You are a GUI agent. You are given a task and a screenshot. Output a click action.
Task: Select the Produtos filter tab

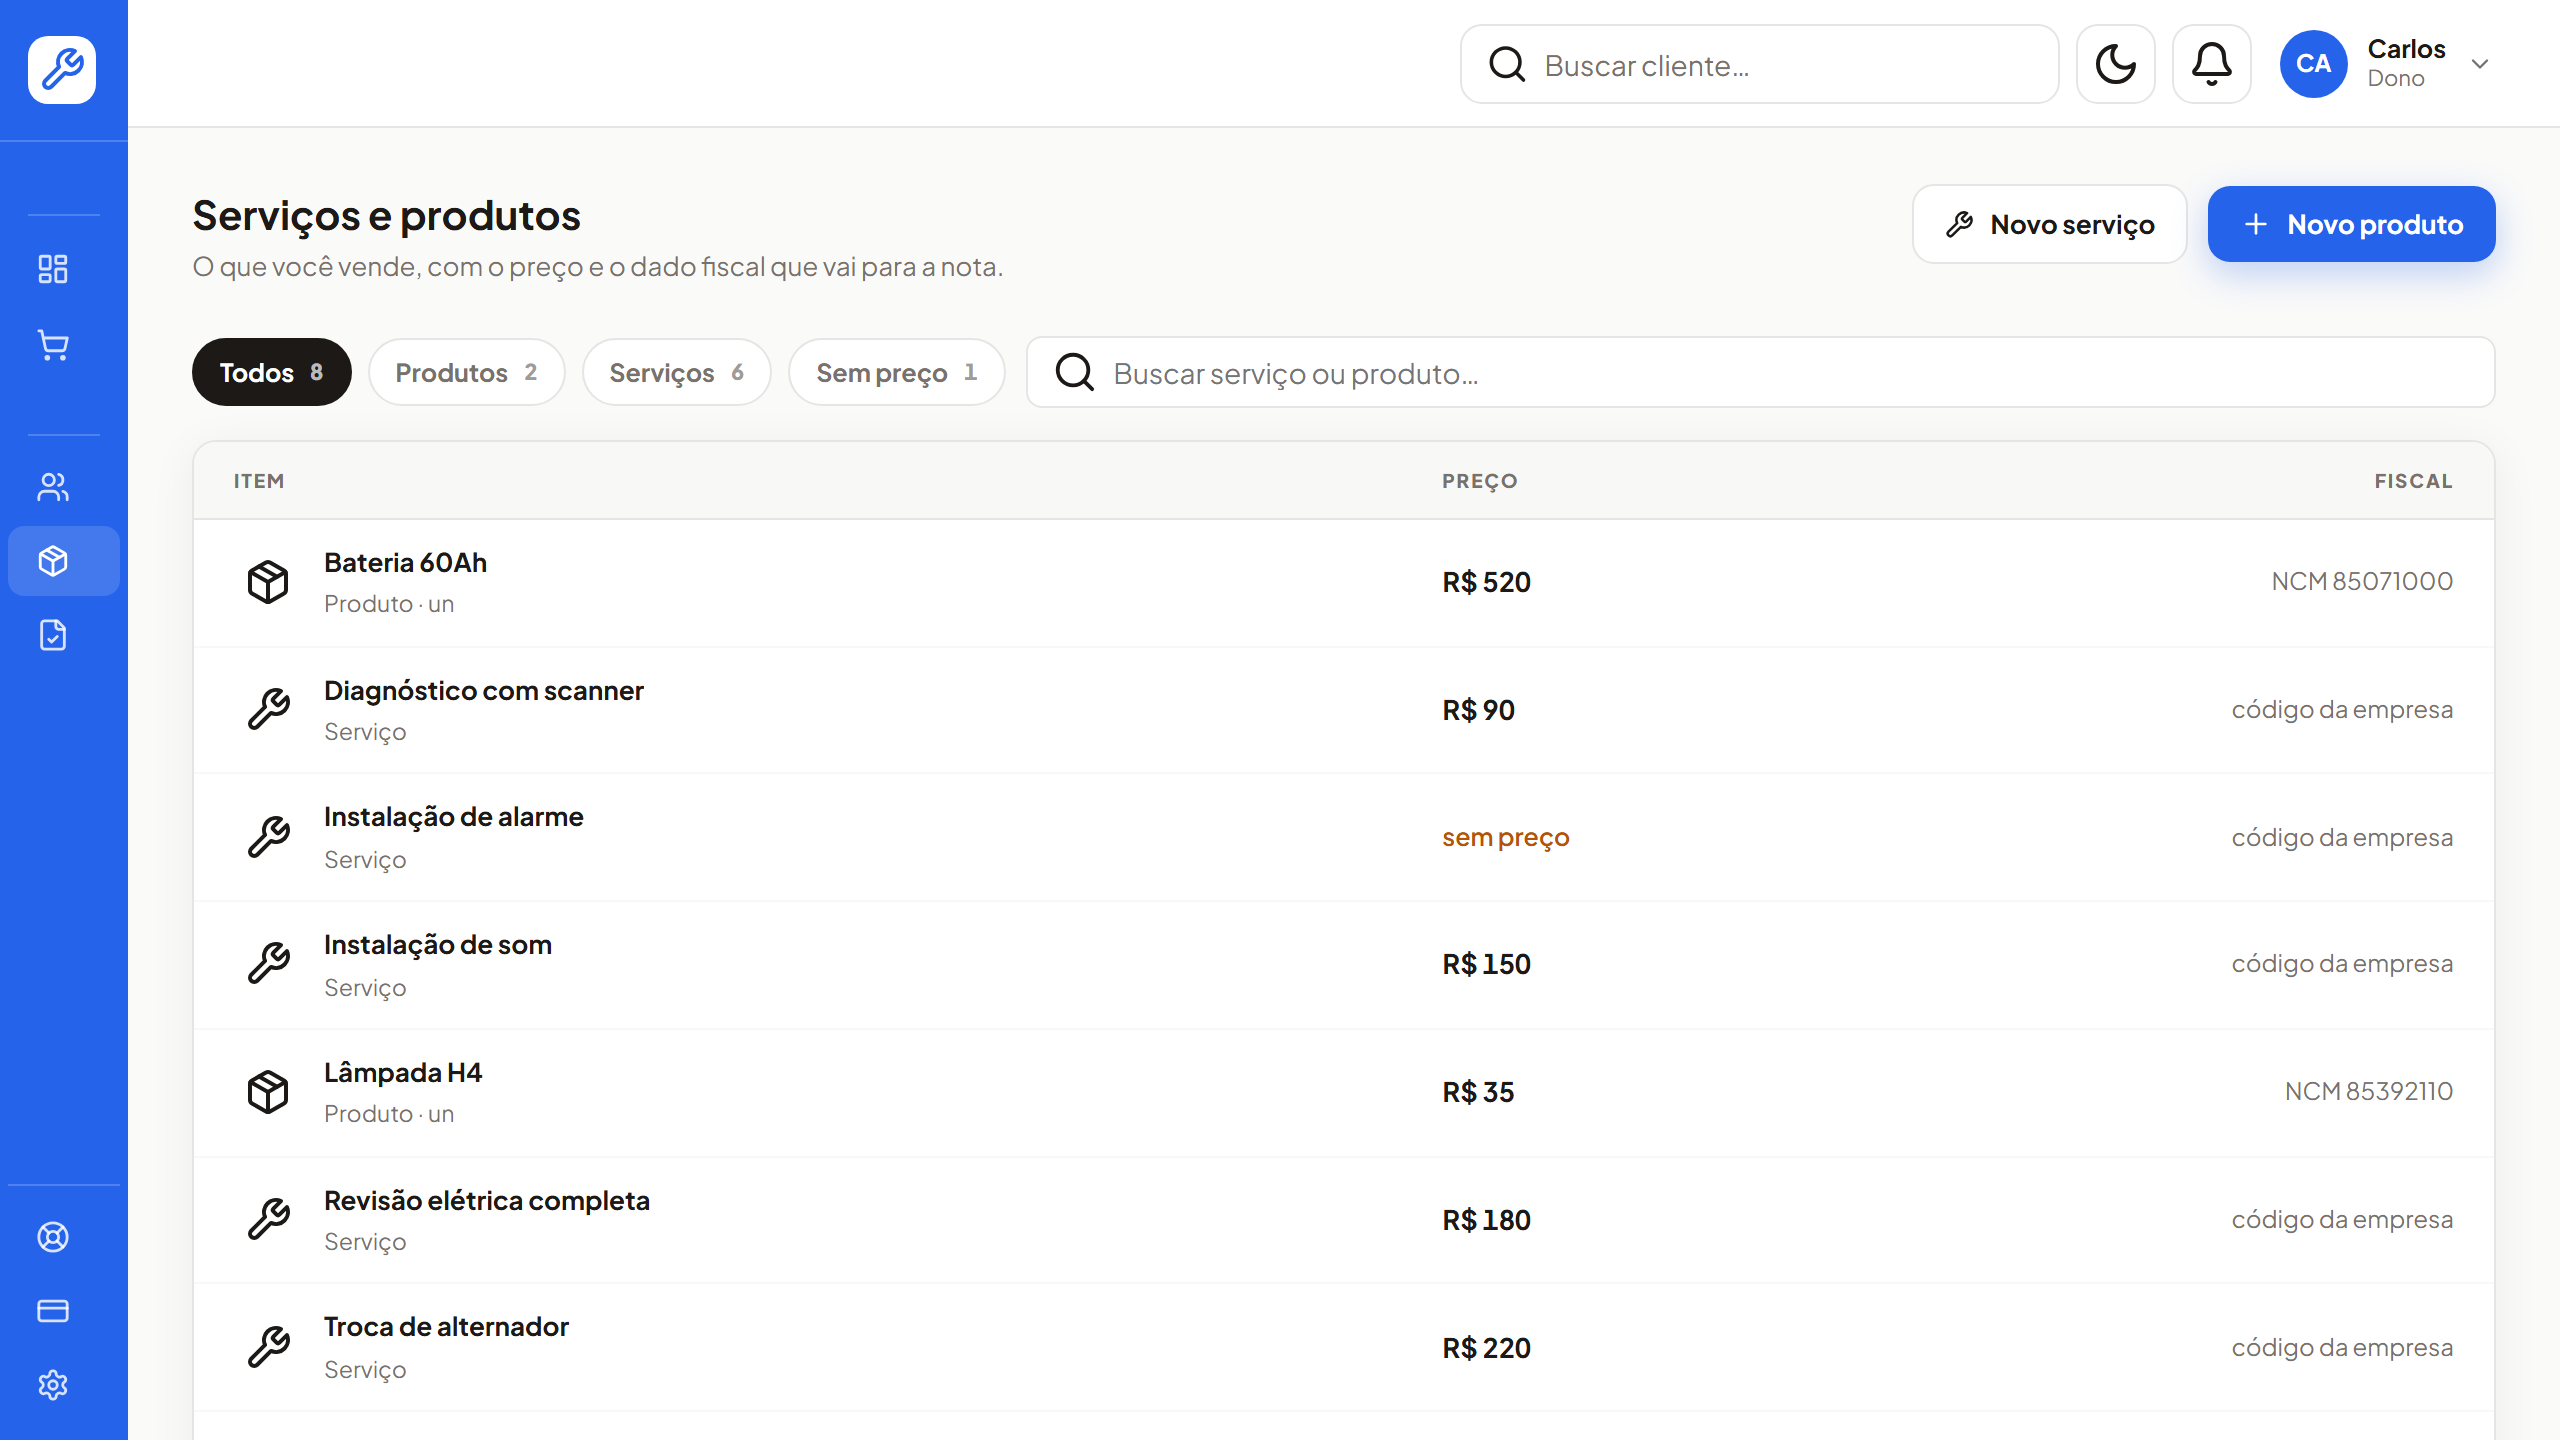[466, 372]
